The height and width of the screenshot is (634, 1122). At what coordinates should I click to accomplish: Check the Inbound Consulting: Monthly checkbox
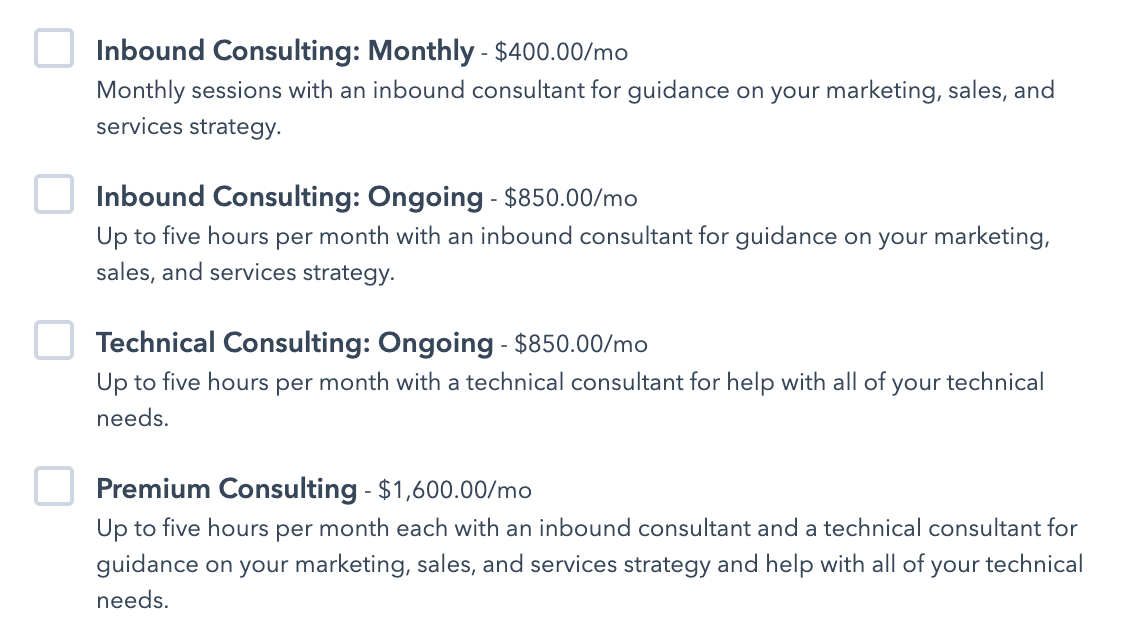coord(54,46)
